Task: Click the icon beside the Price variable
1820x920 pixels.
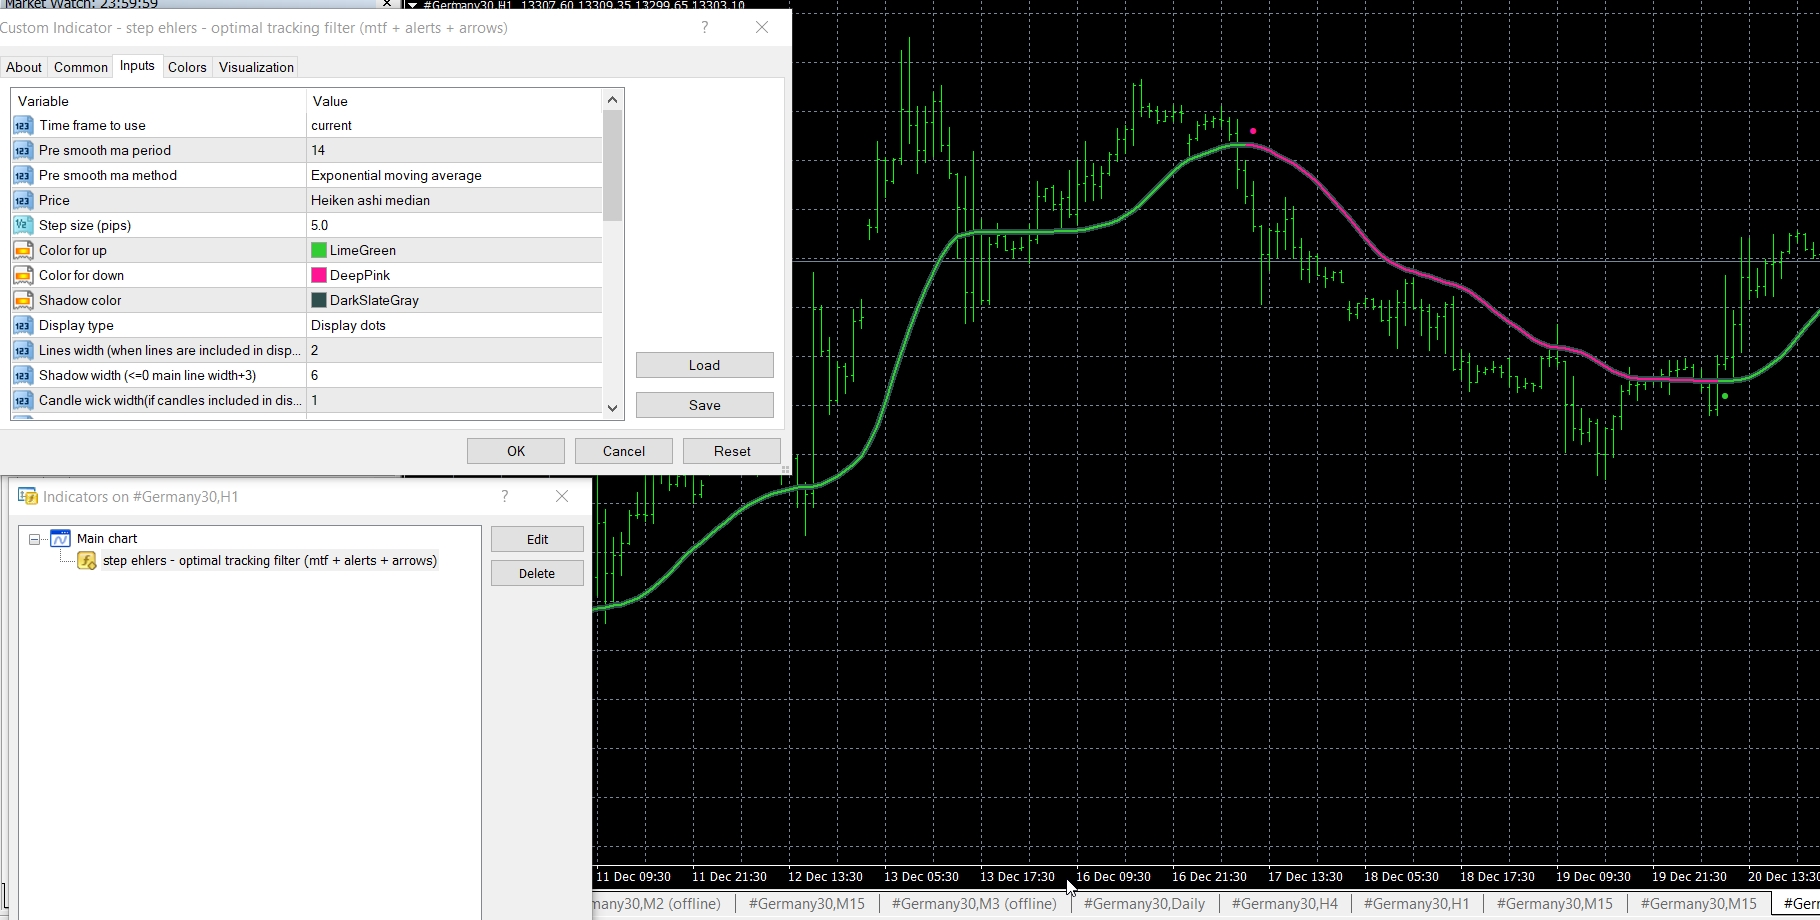Action: point(23,201)
